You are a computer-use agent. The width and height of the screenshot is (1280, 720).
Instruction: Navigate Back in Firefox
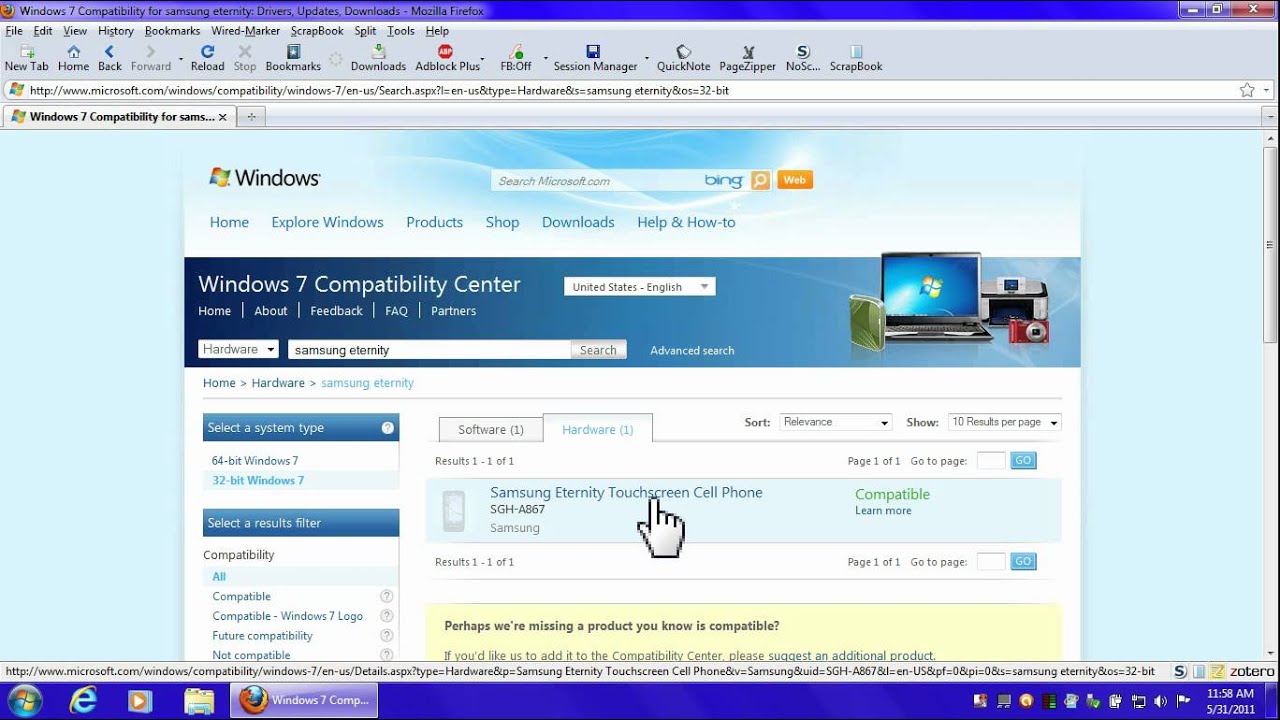110,58
